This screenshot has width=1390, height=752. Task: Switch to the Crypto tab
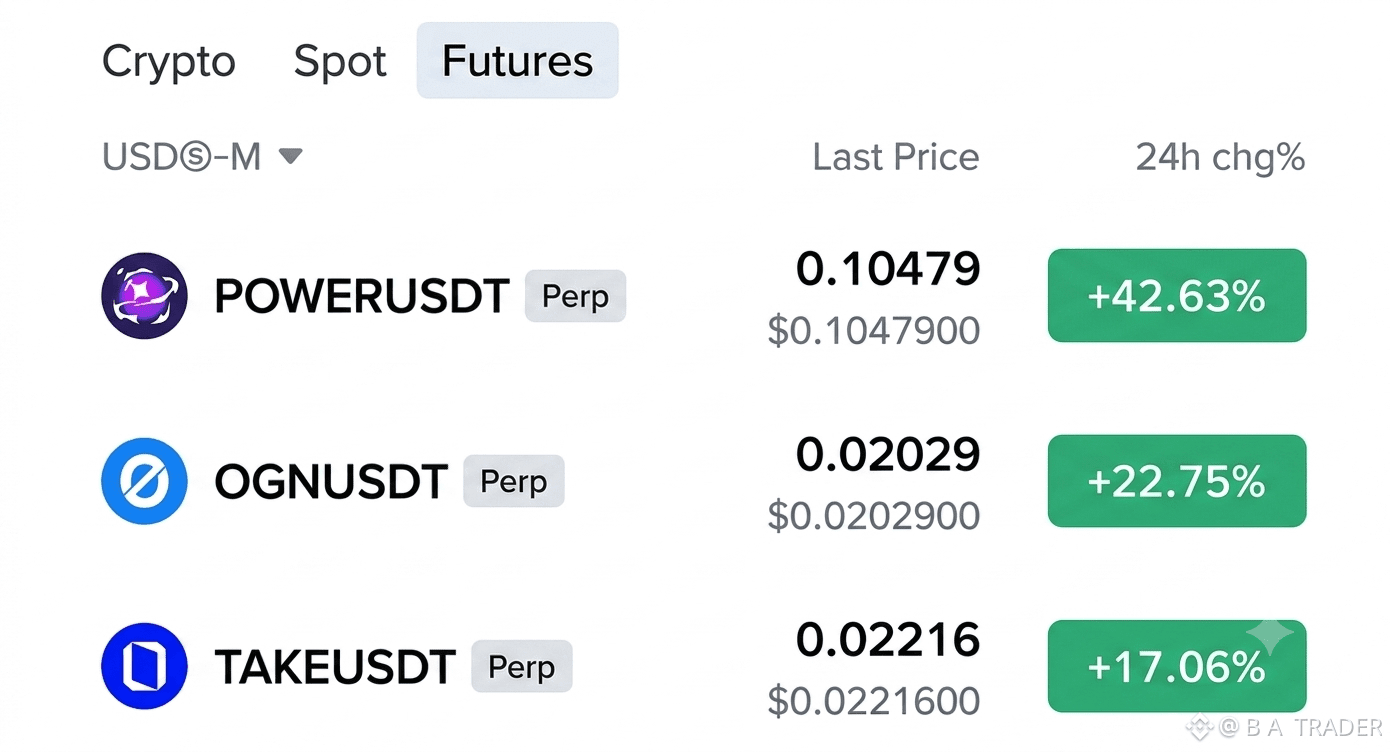click(x=169, y=61)
